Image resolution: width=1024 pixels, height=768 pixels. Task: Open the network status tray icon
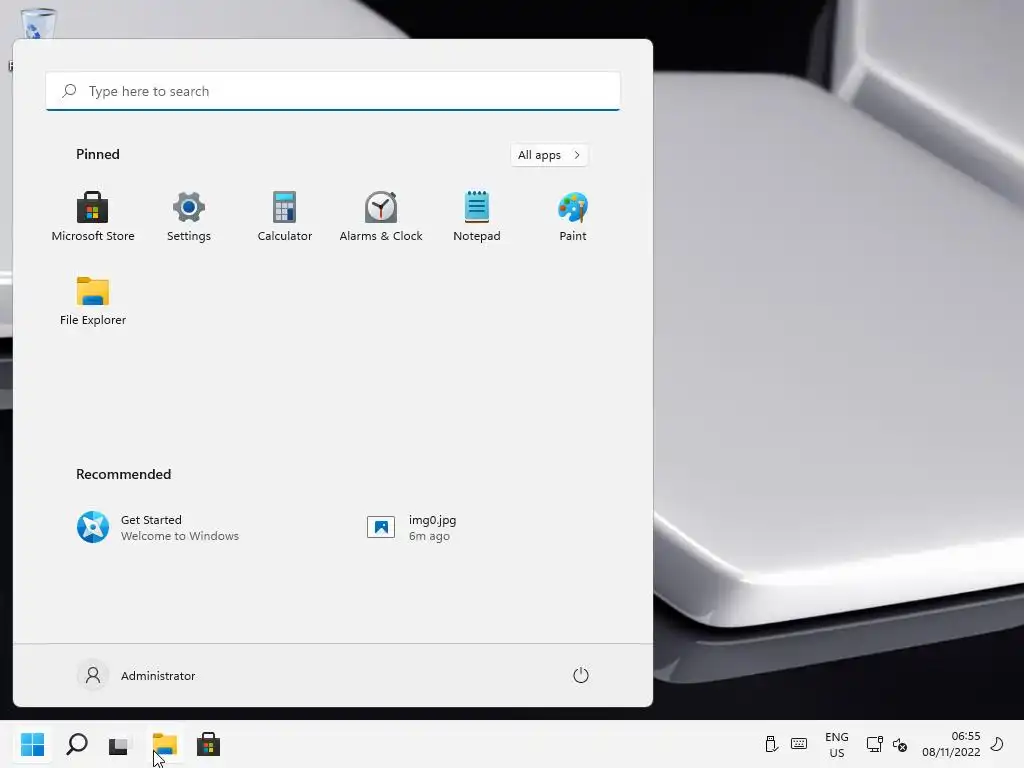coord(874,744)
